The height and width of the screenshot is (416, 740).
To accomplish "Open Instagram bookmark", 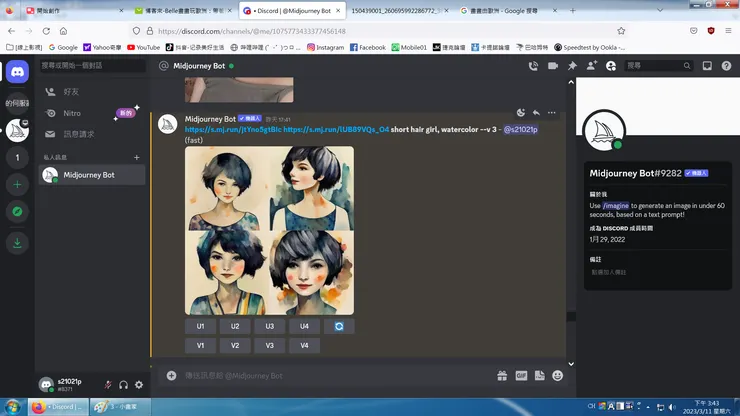I will (326, 47).
